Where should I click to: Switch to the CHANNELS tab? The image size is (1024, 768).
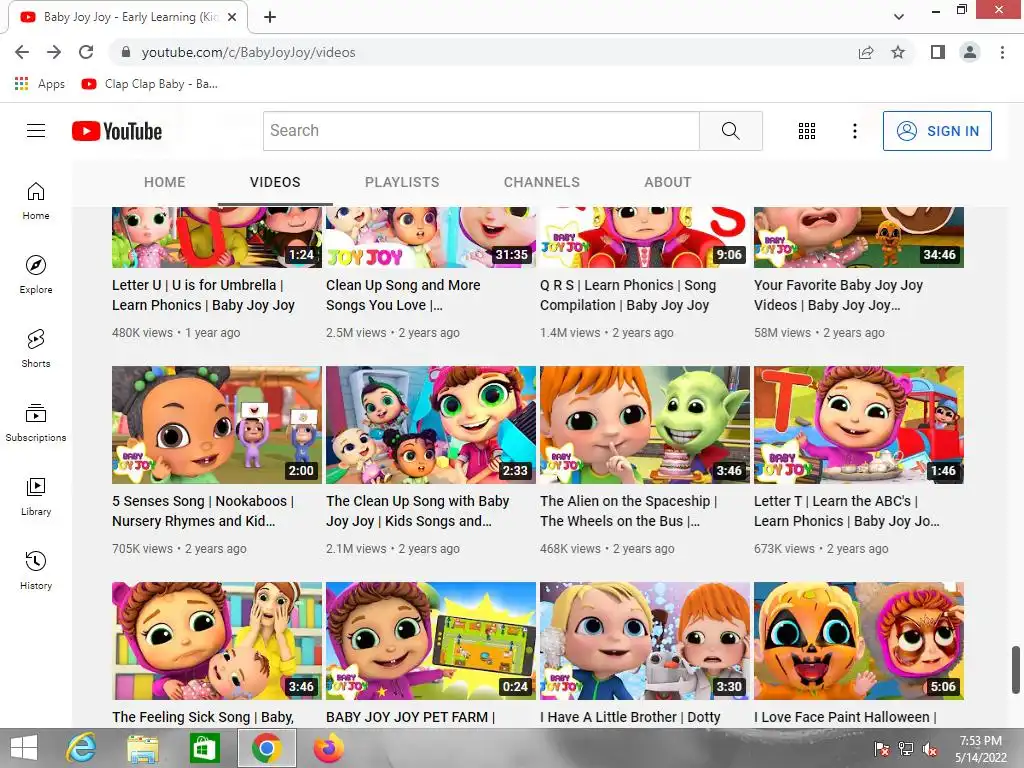[x=541, y=182]
